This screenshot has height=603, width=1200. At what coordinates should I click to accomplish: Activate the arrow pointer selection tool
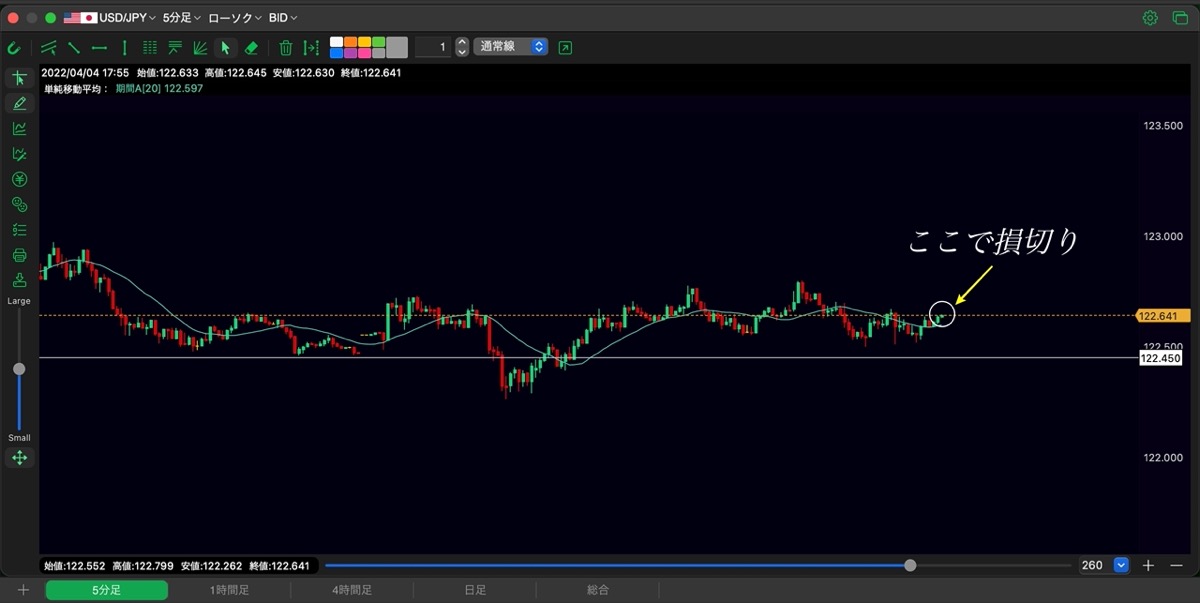coord(226,47)
